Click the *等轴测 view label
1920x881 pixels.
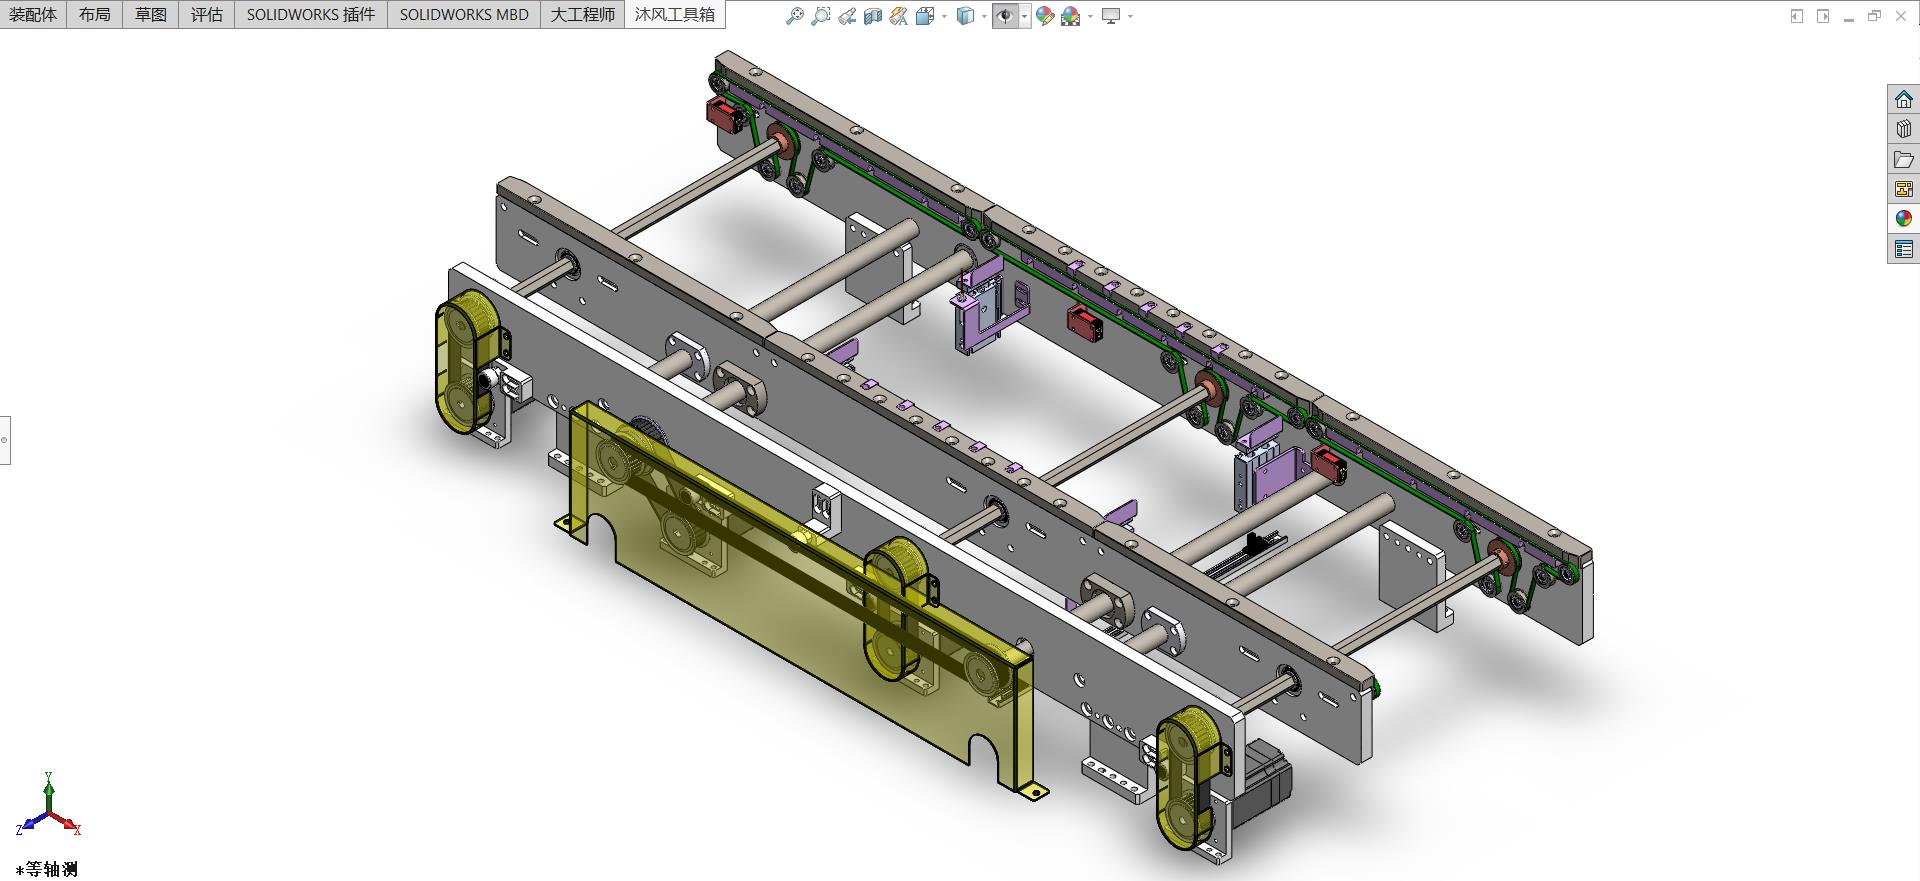pos(47,869)
